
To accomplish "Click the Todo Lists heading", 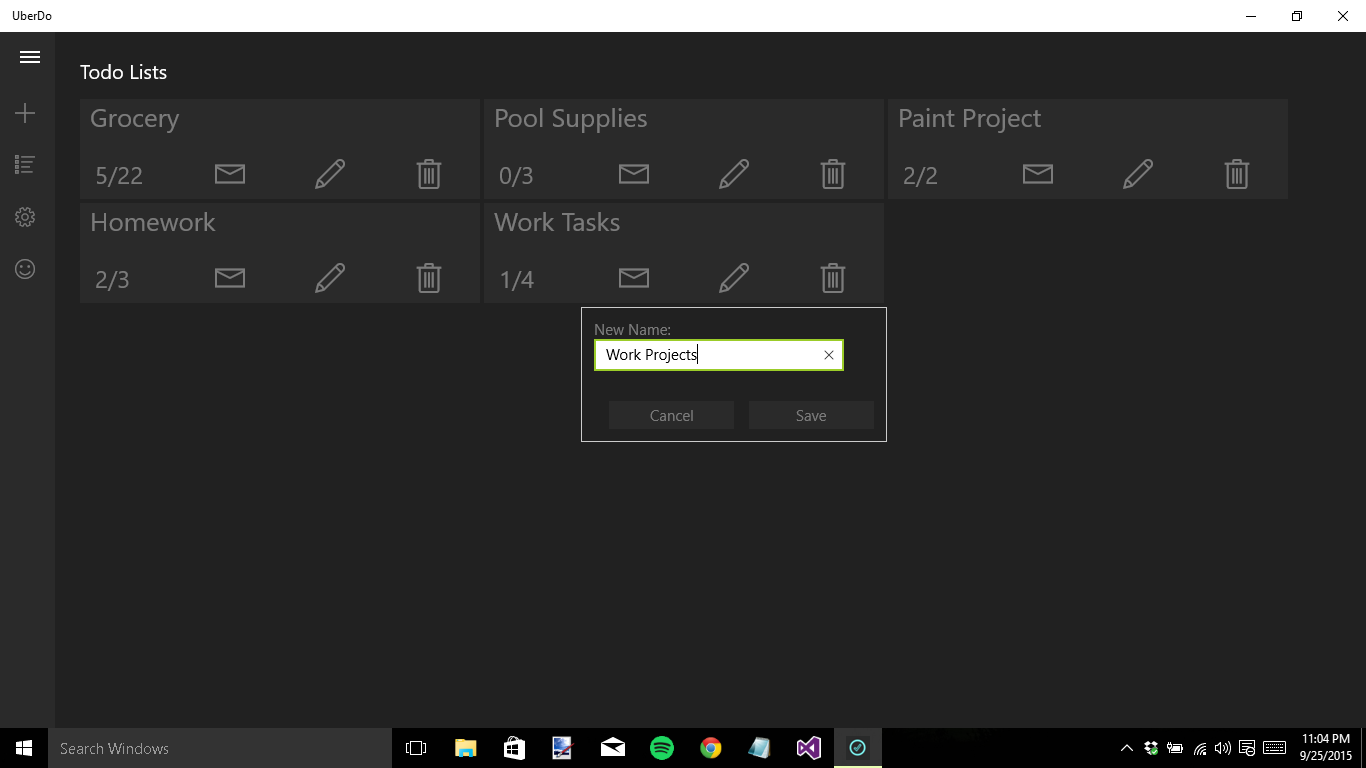I will click(123, 72).
